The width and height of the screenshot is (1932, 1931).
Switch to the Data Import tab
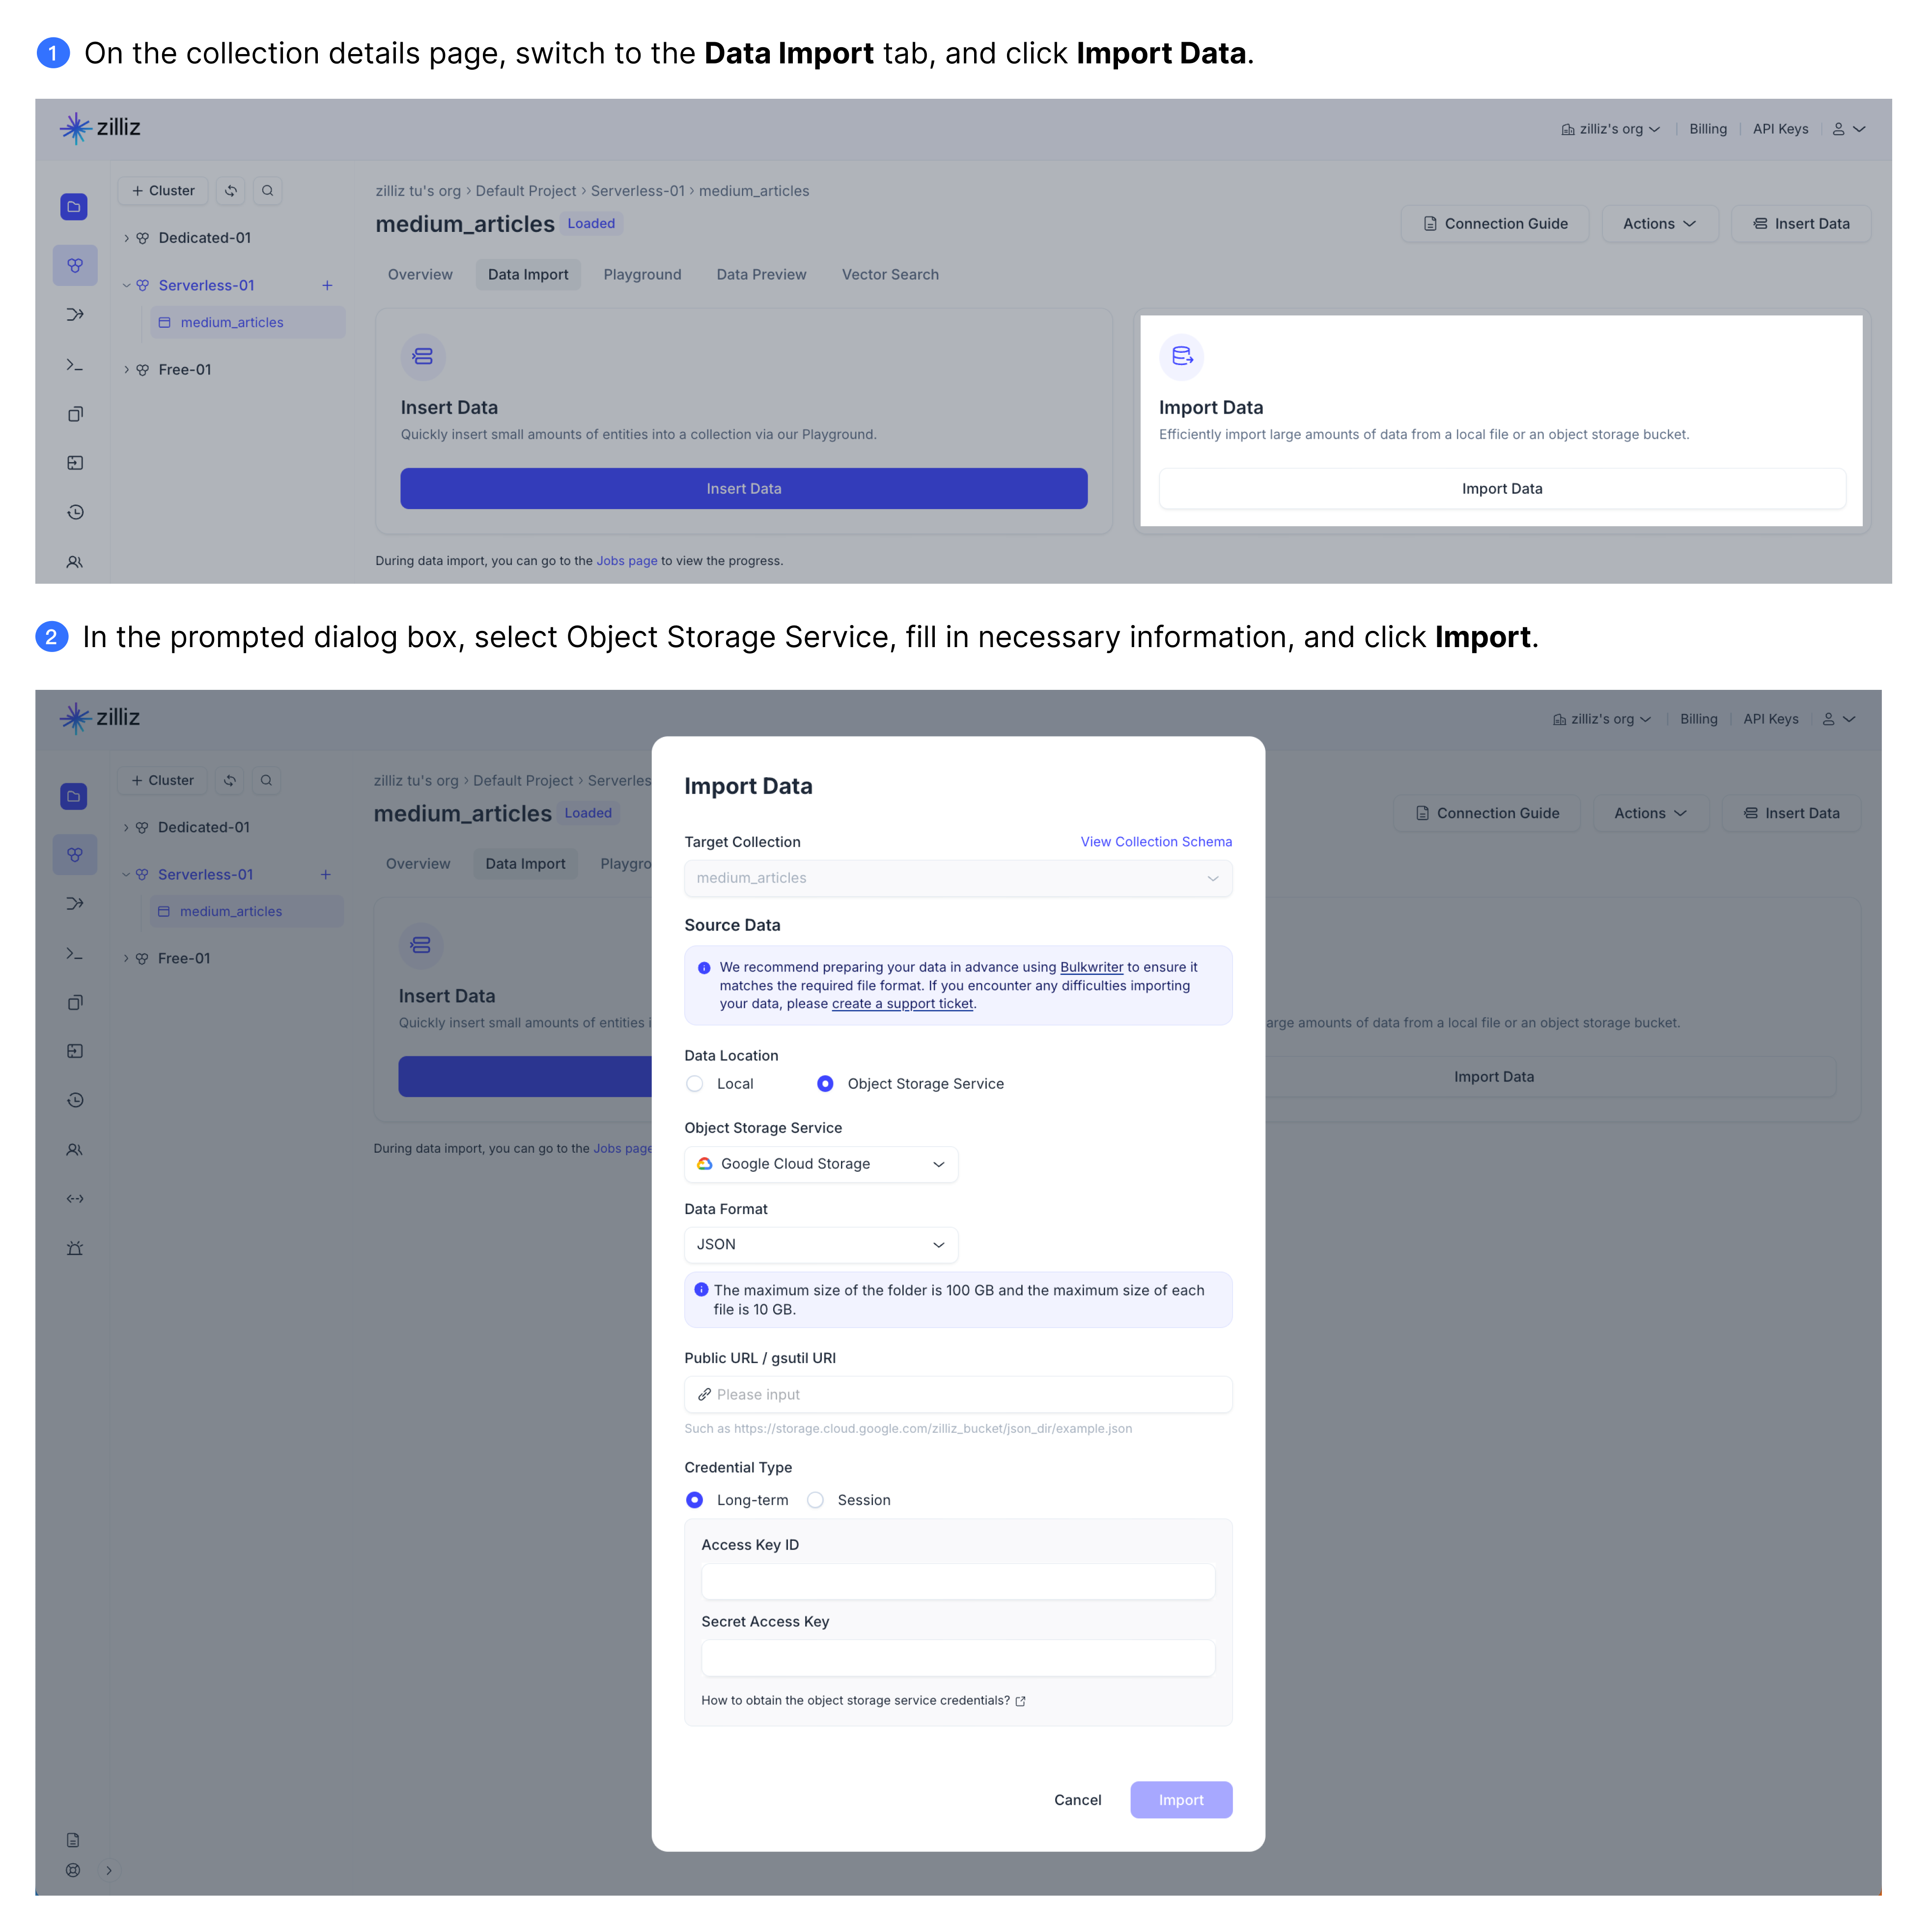(x=525, y=274)
